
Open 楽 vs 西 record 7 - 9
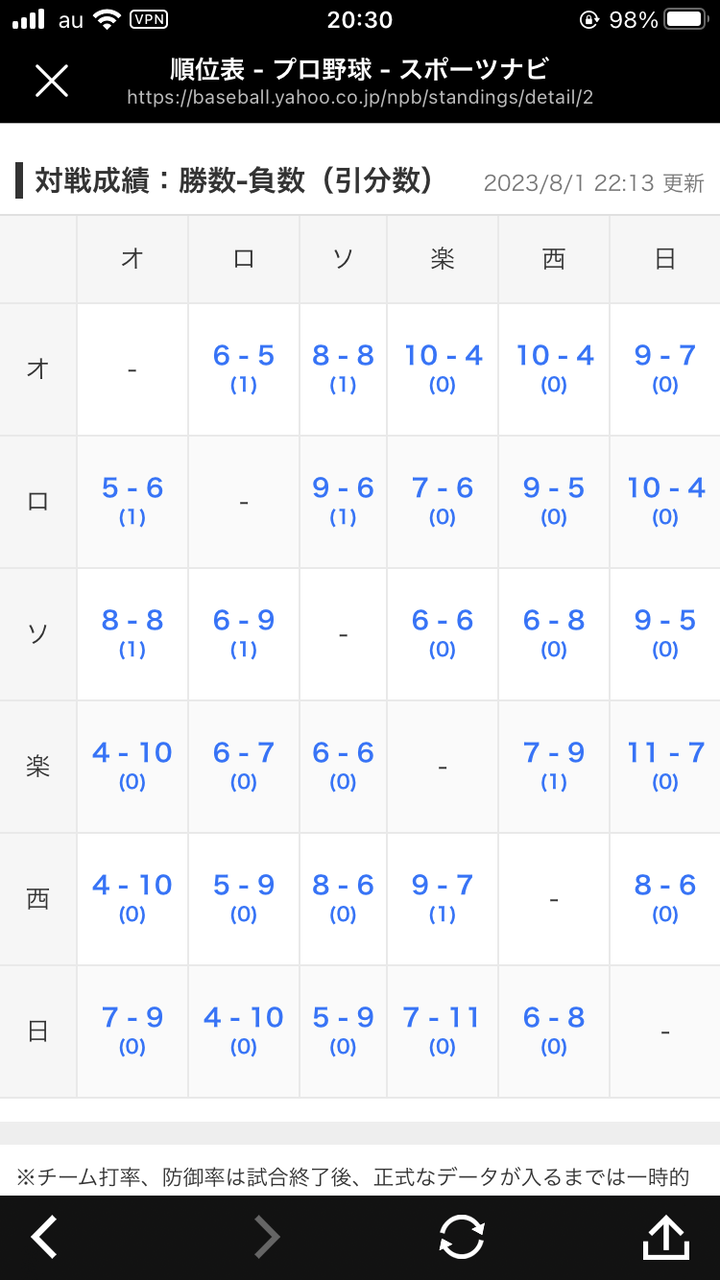554,753
